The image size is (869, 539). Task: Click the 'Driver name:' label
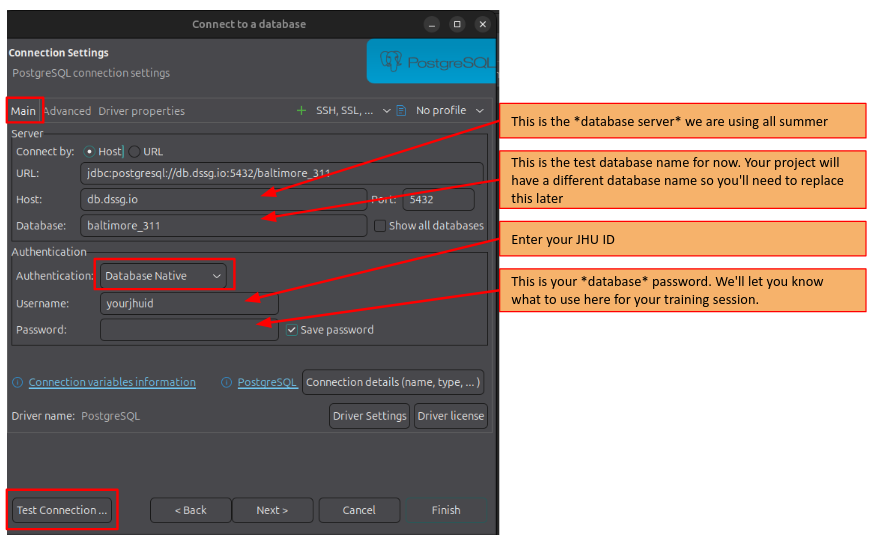43,416
